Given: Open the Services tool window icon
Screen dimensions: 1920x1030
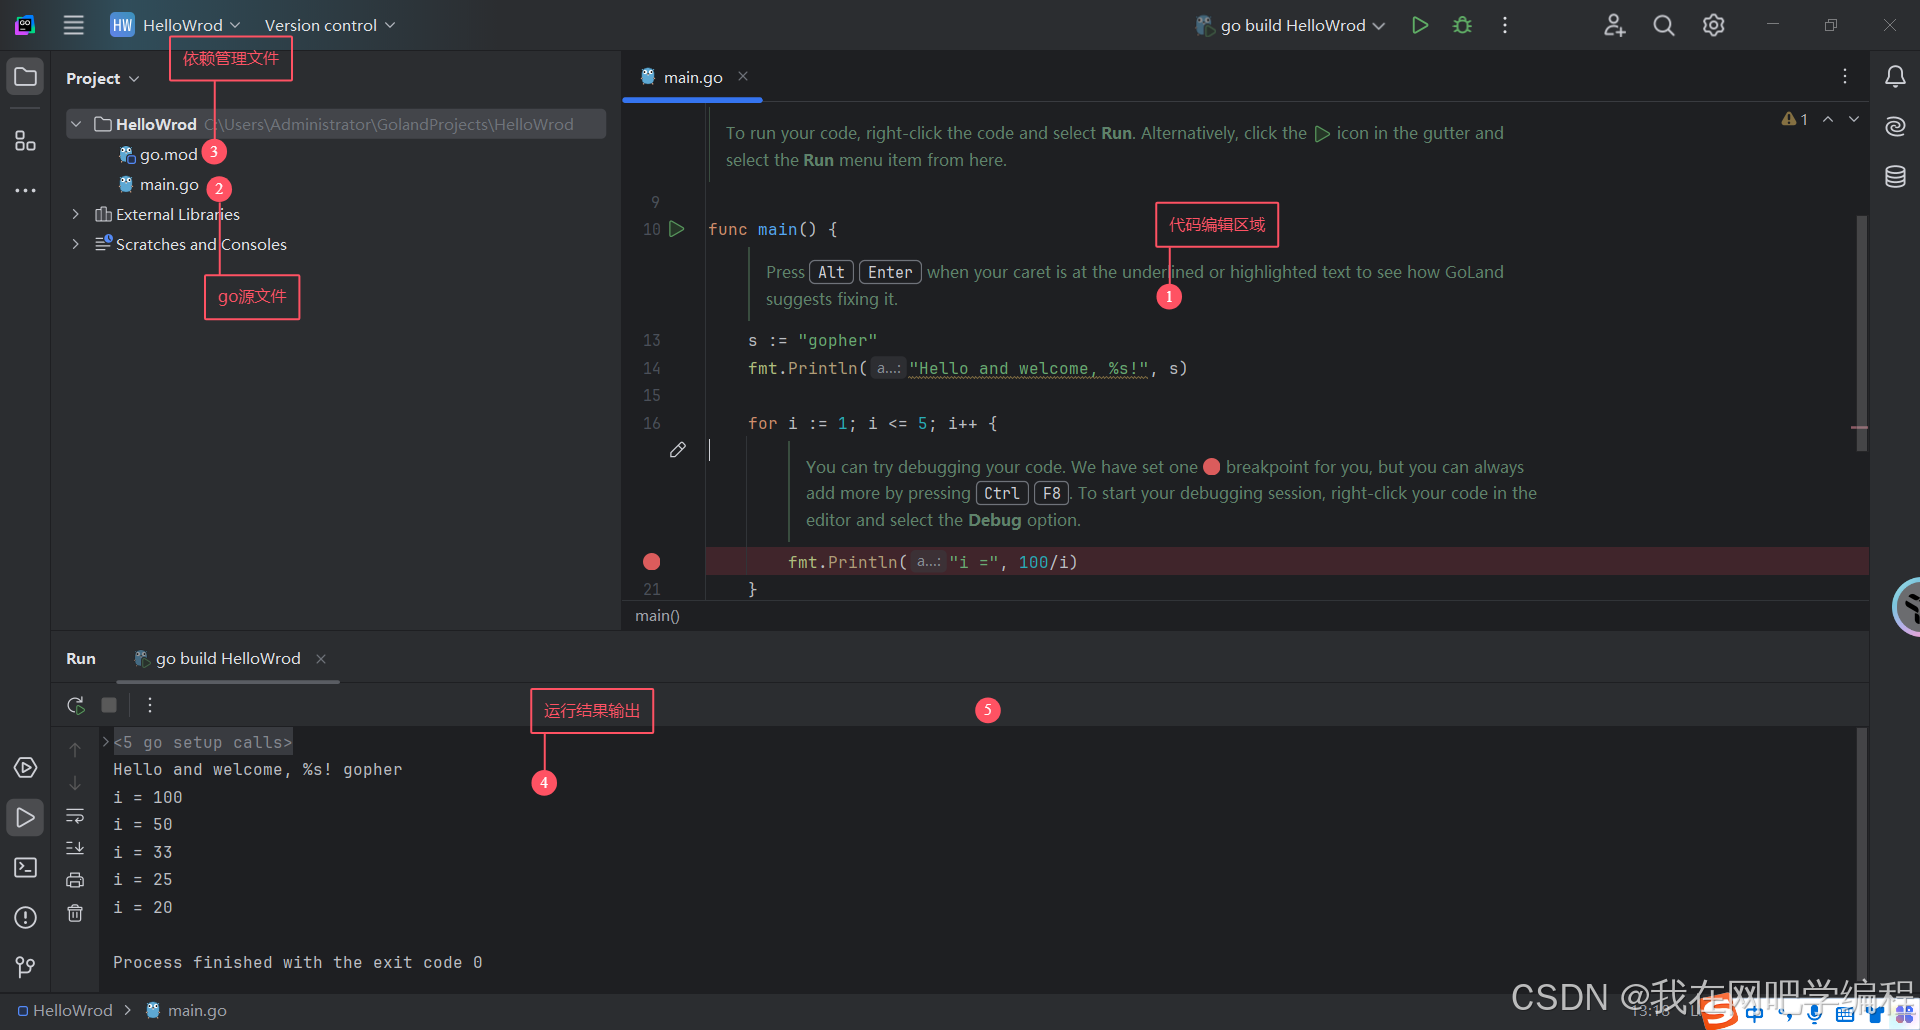Looking at the screenshot, I should tap(25, 767).
